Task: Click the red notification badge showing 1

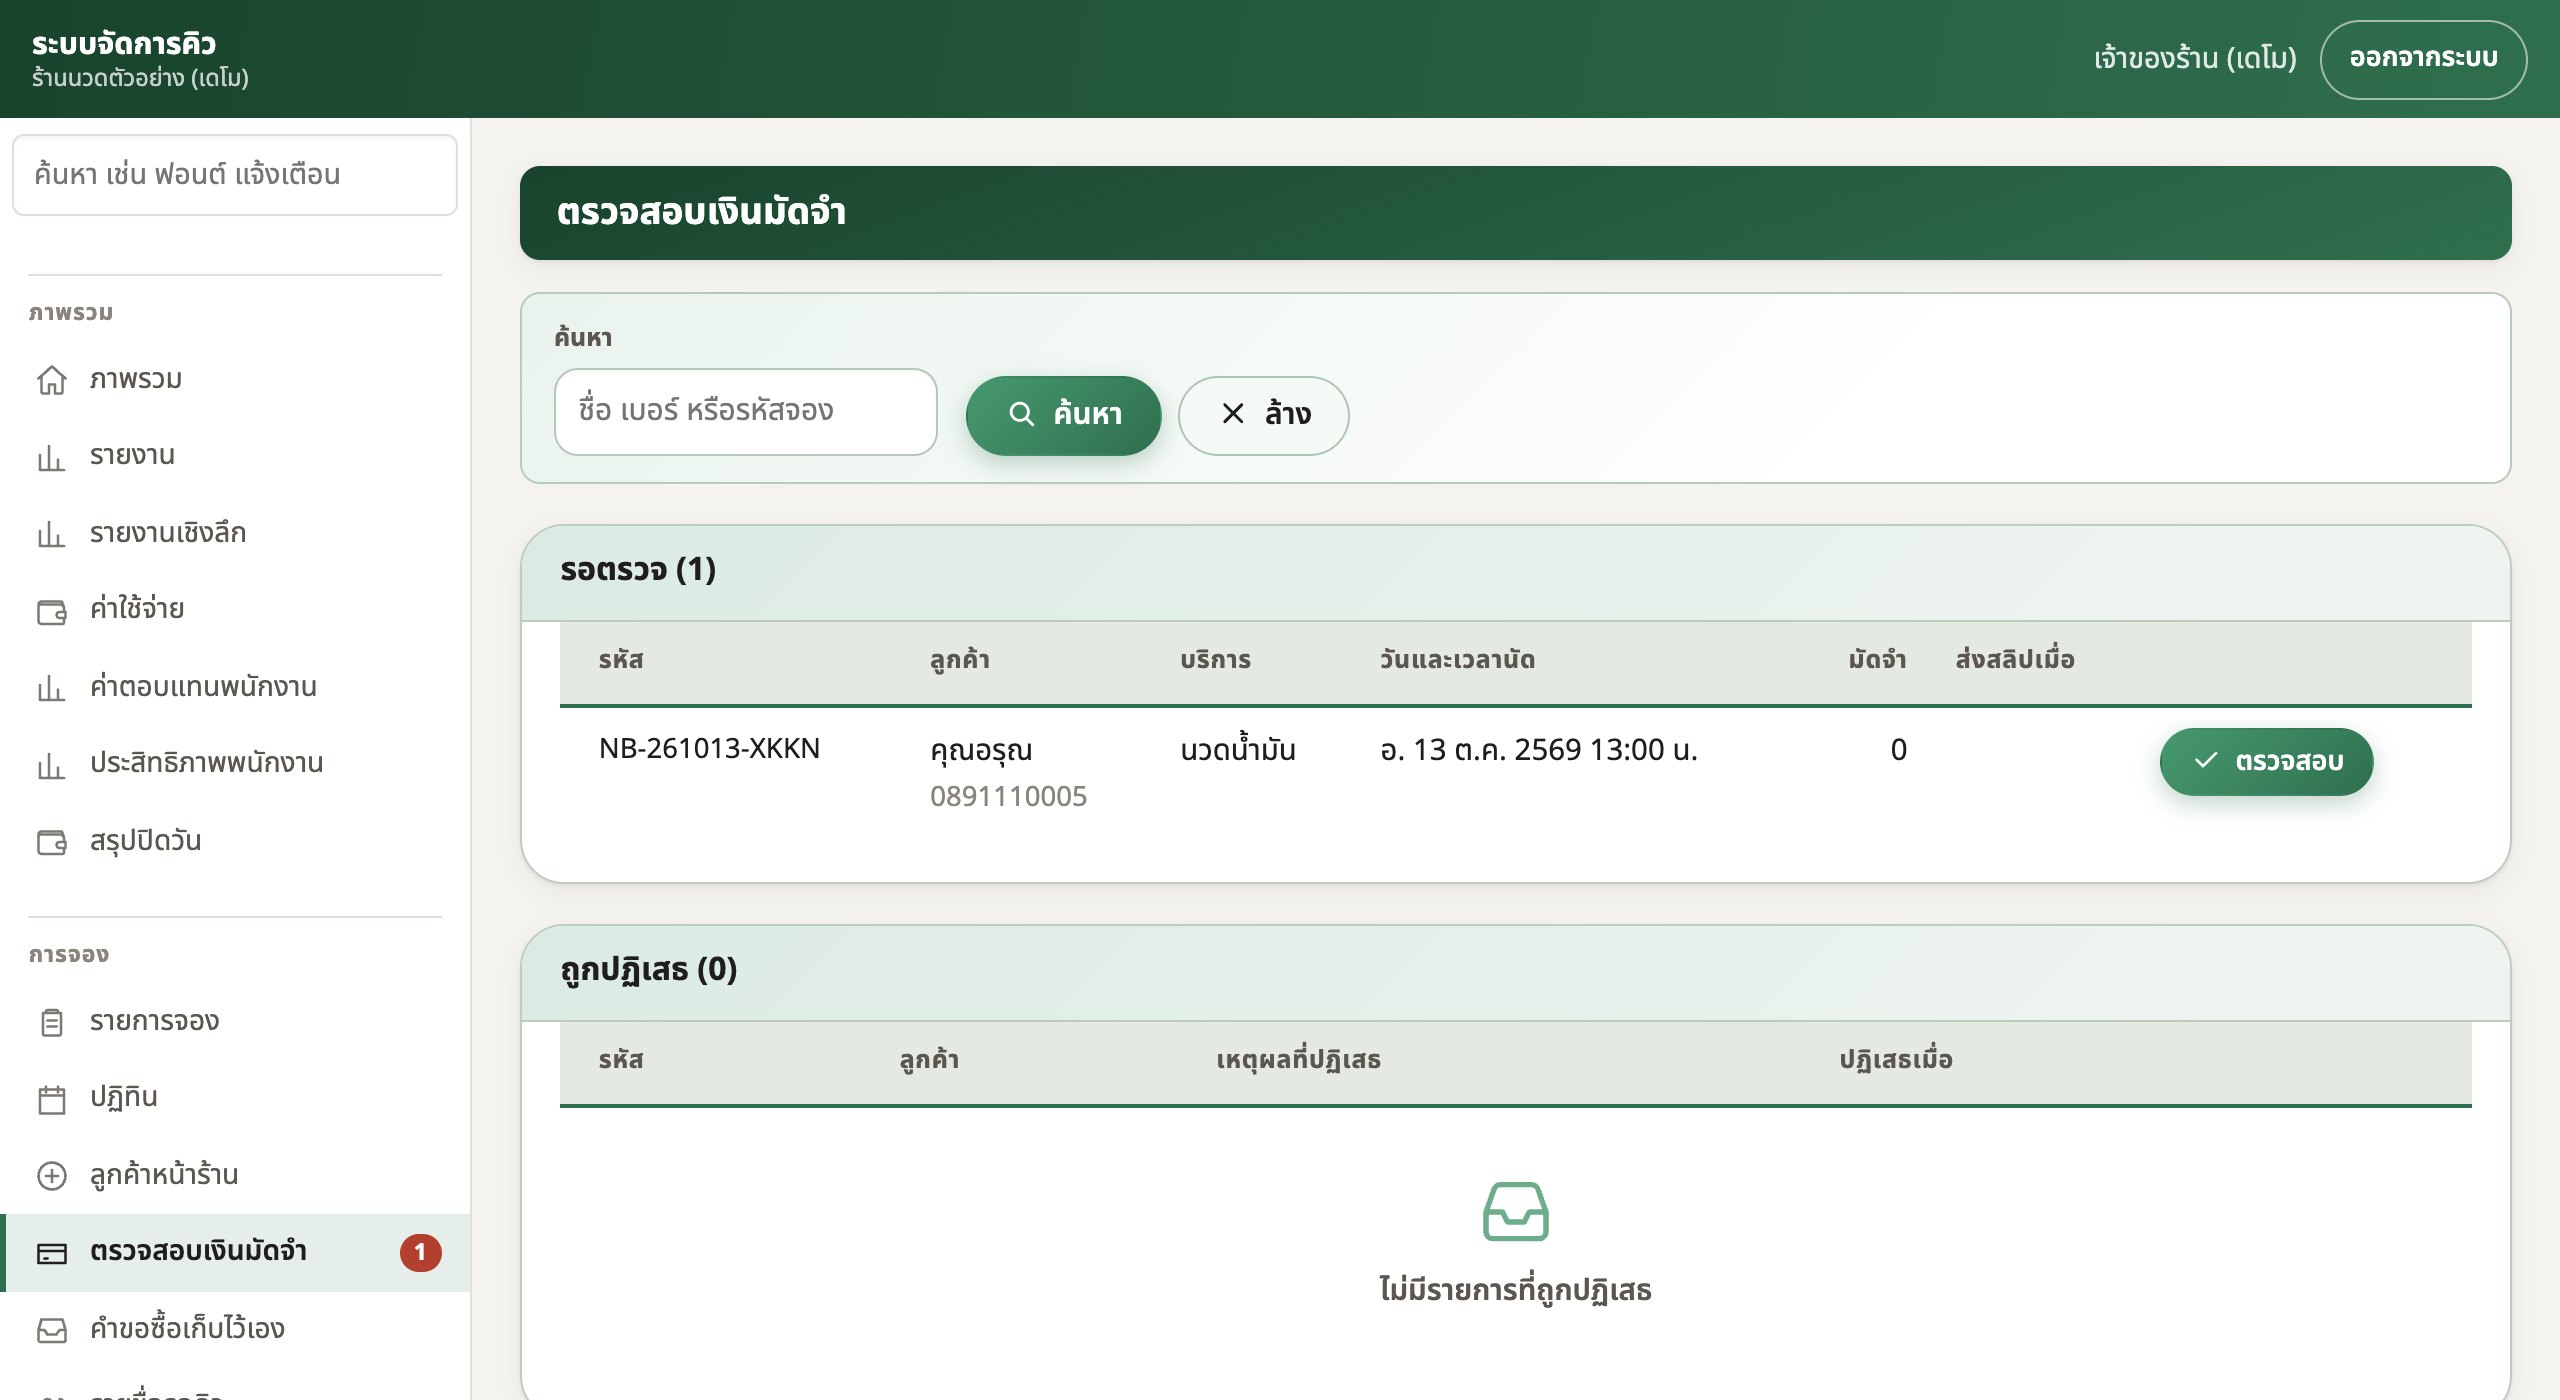Action: click(421, 1252)
